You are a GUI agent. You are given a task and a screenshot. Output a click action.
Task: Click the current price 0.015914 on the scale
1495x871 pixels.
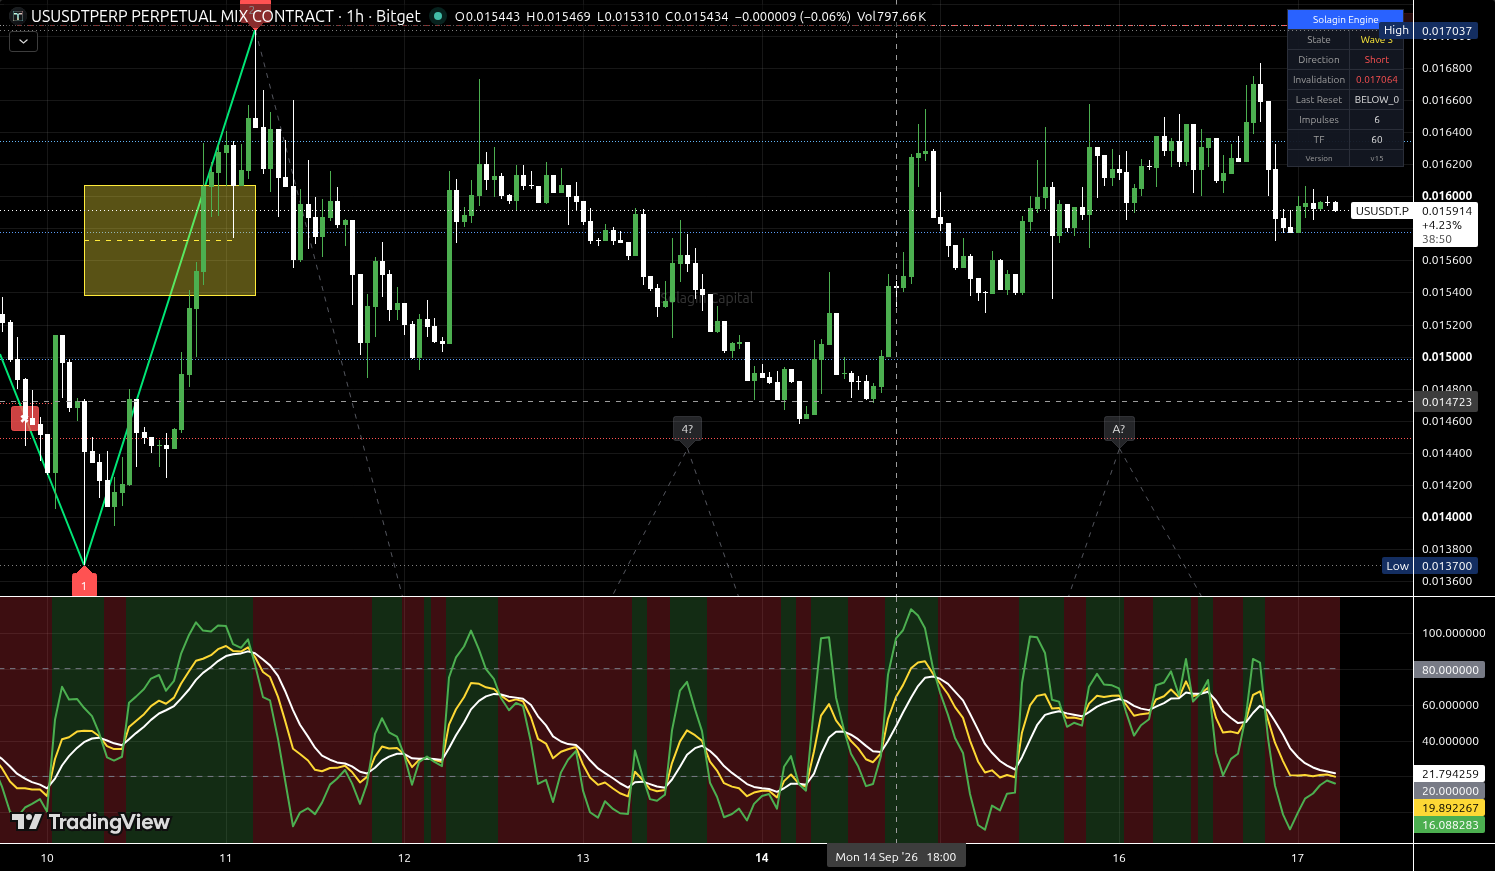(1447, 211)
